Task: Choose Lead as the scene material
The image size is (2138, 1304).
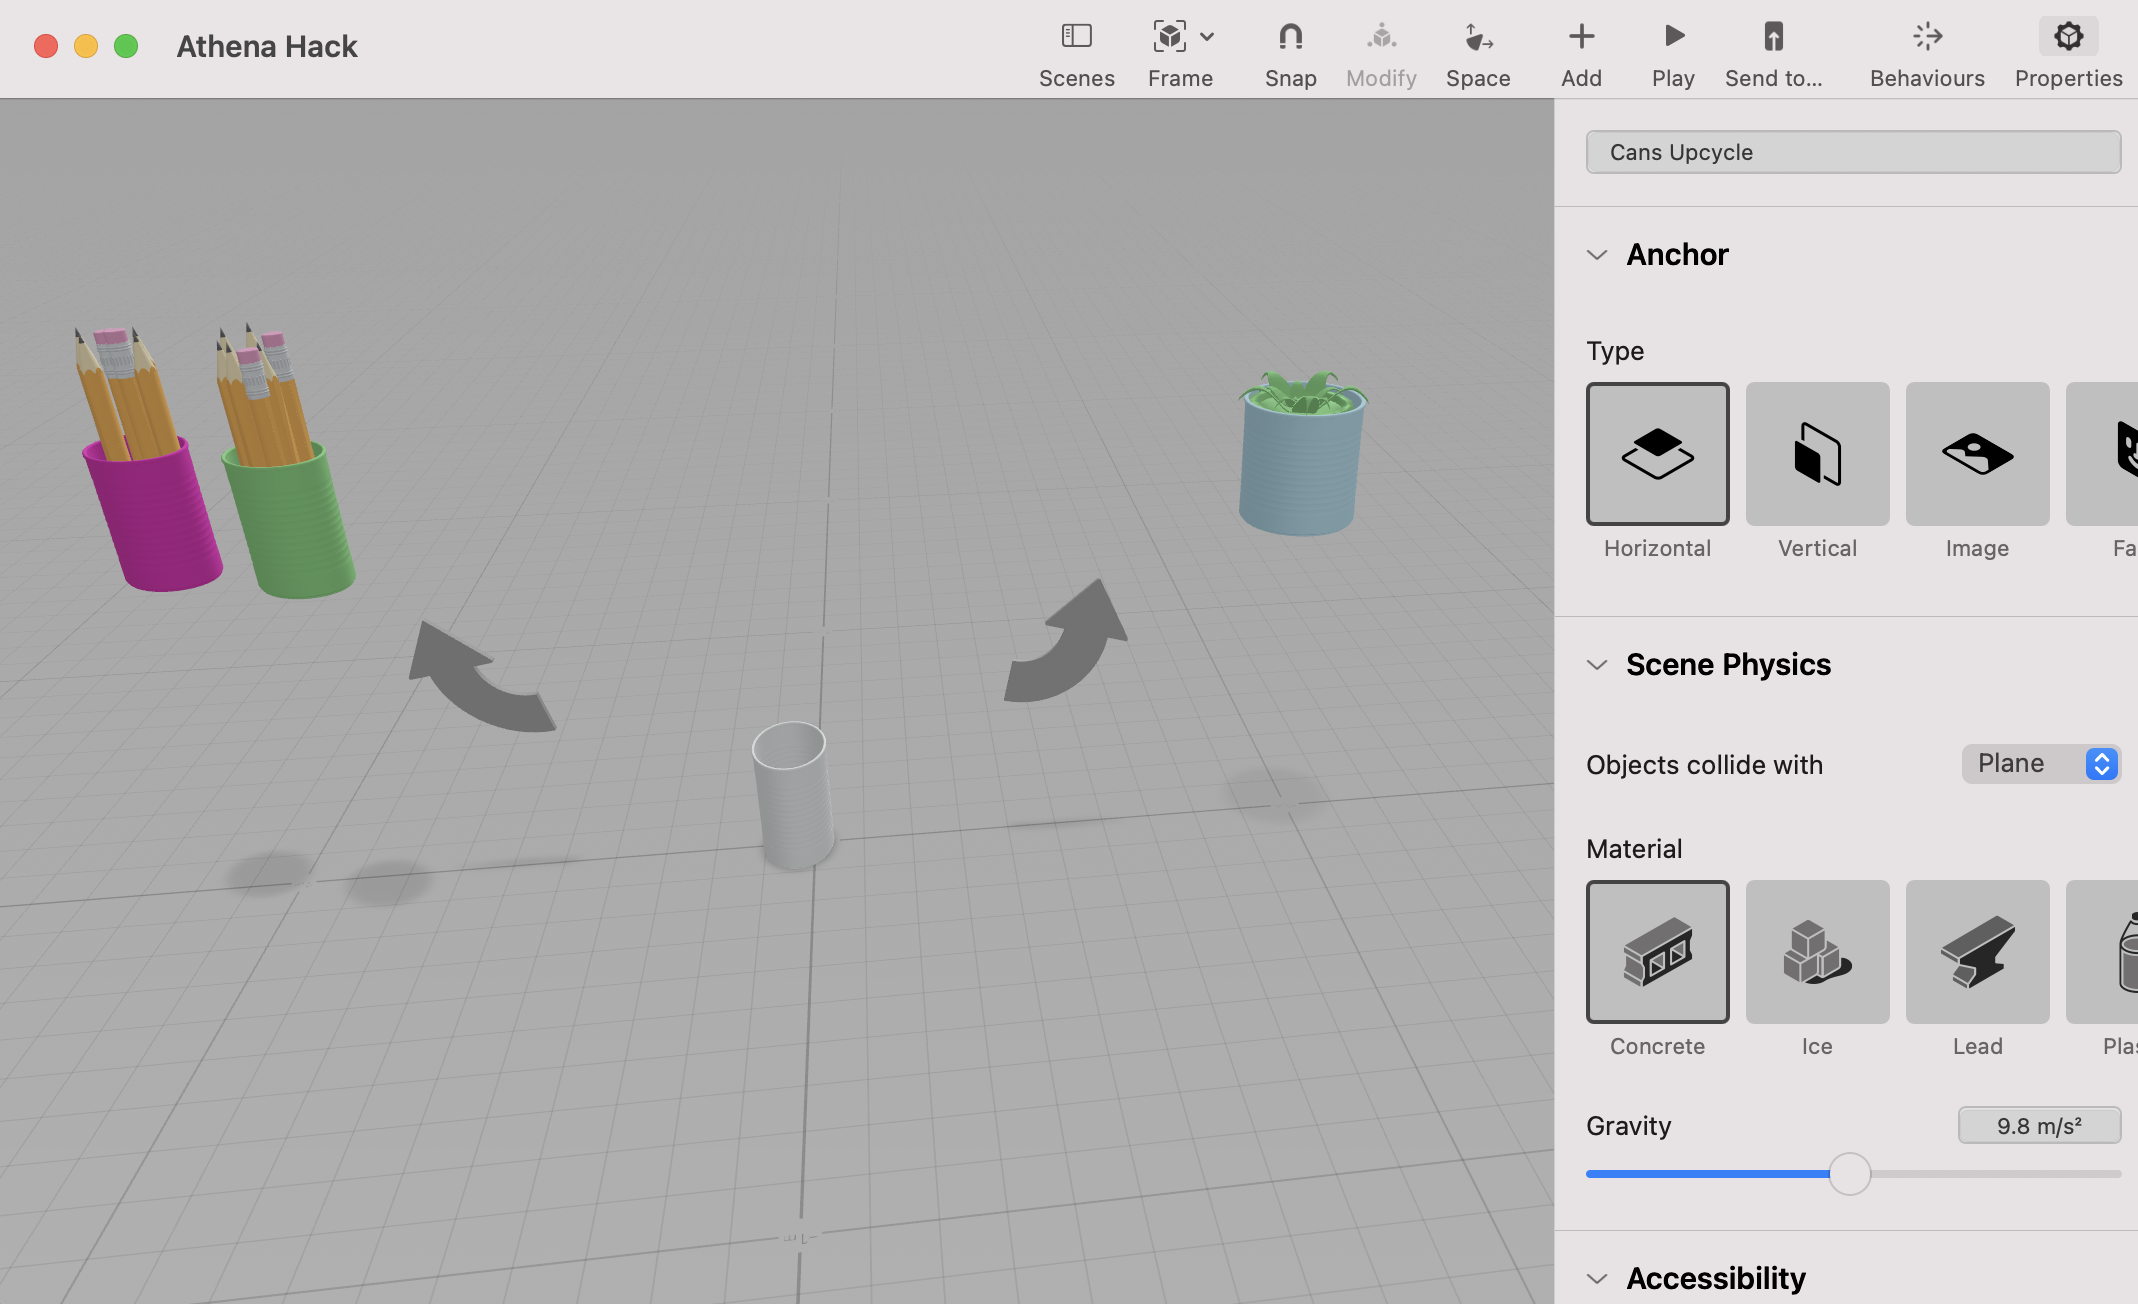Action: (1977, 952)
